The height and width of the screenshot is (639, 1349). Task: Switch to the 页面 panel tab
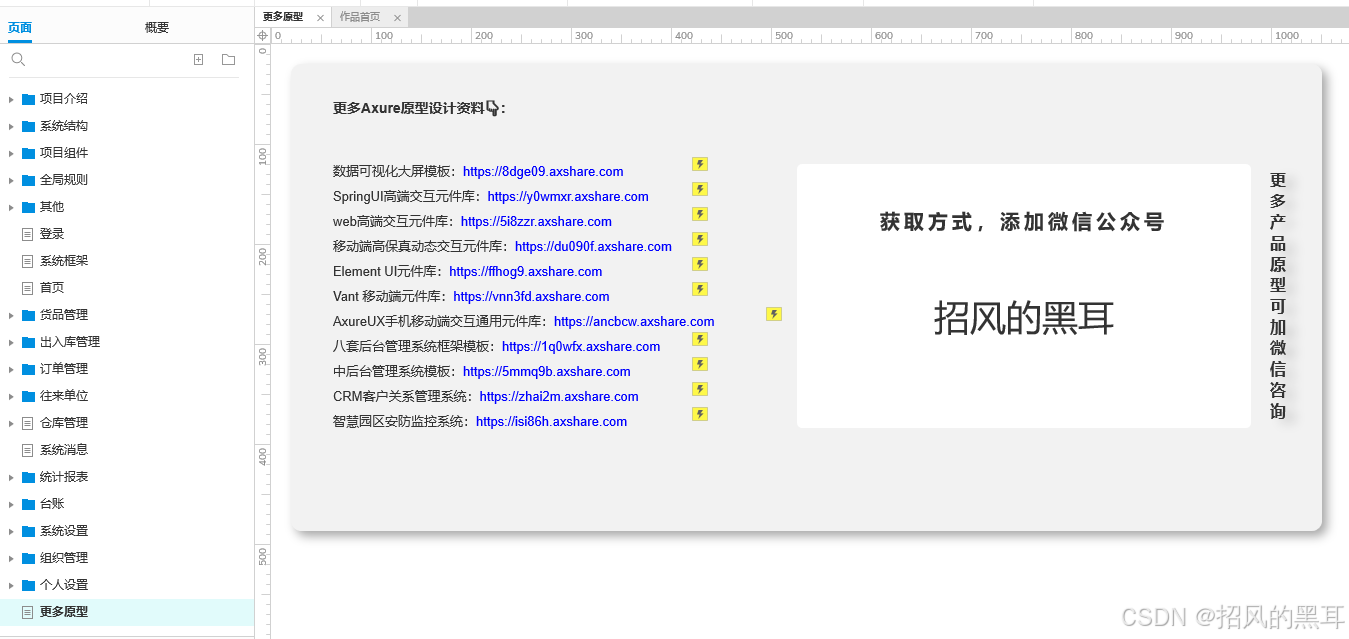(20, 28)
